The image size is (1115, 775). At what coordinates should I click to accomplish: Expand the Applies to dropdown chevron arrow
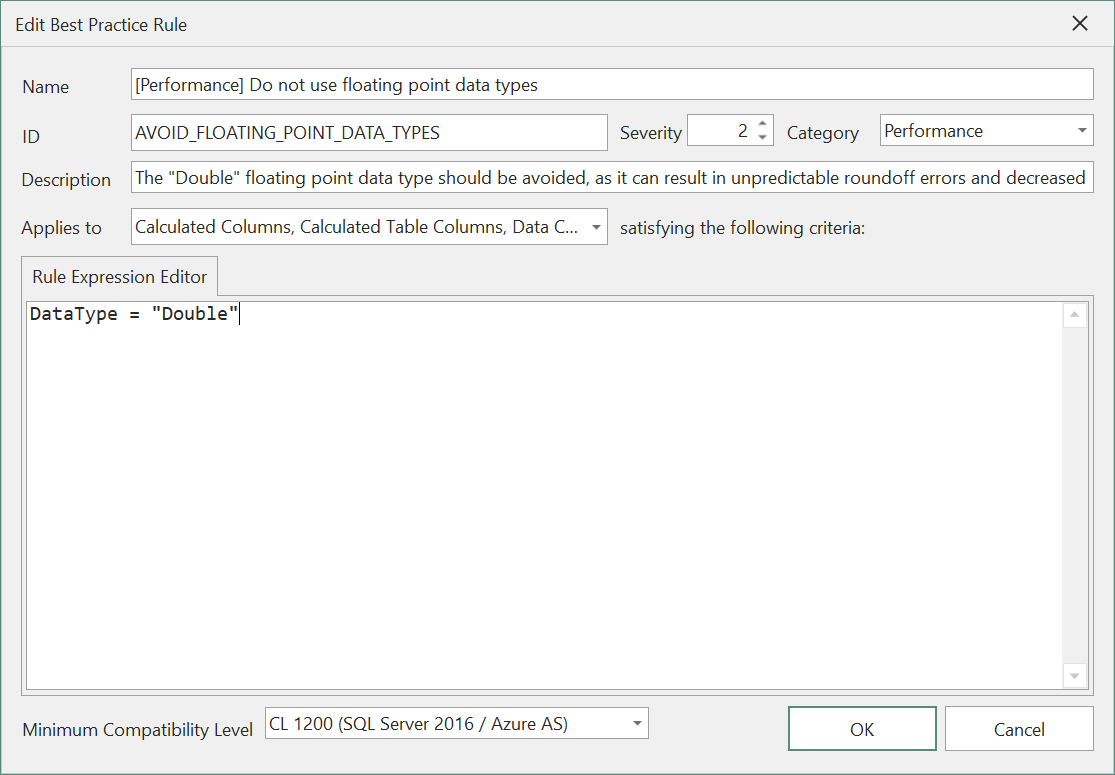point(596,226)
